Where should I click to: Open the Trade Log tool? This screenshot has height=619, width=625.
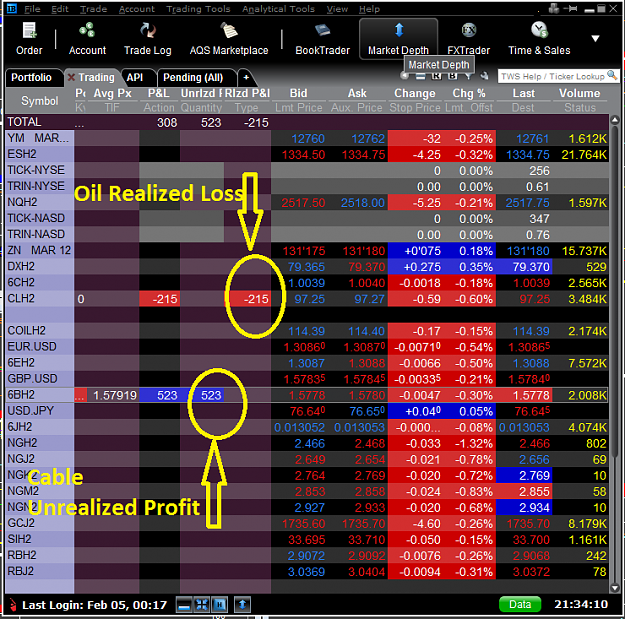coord(147,39)
